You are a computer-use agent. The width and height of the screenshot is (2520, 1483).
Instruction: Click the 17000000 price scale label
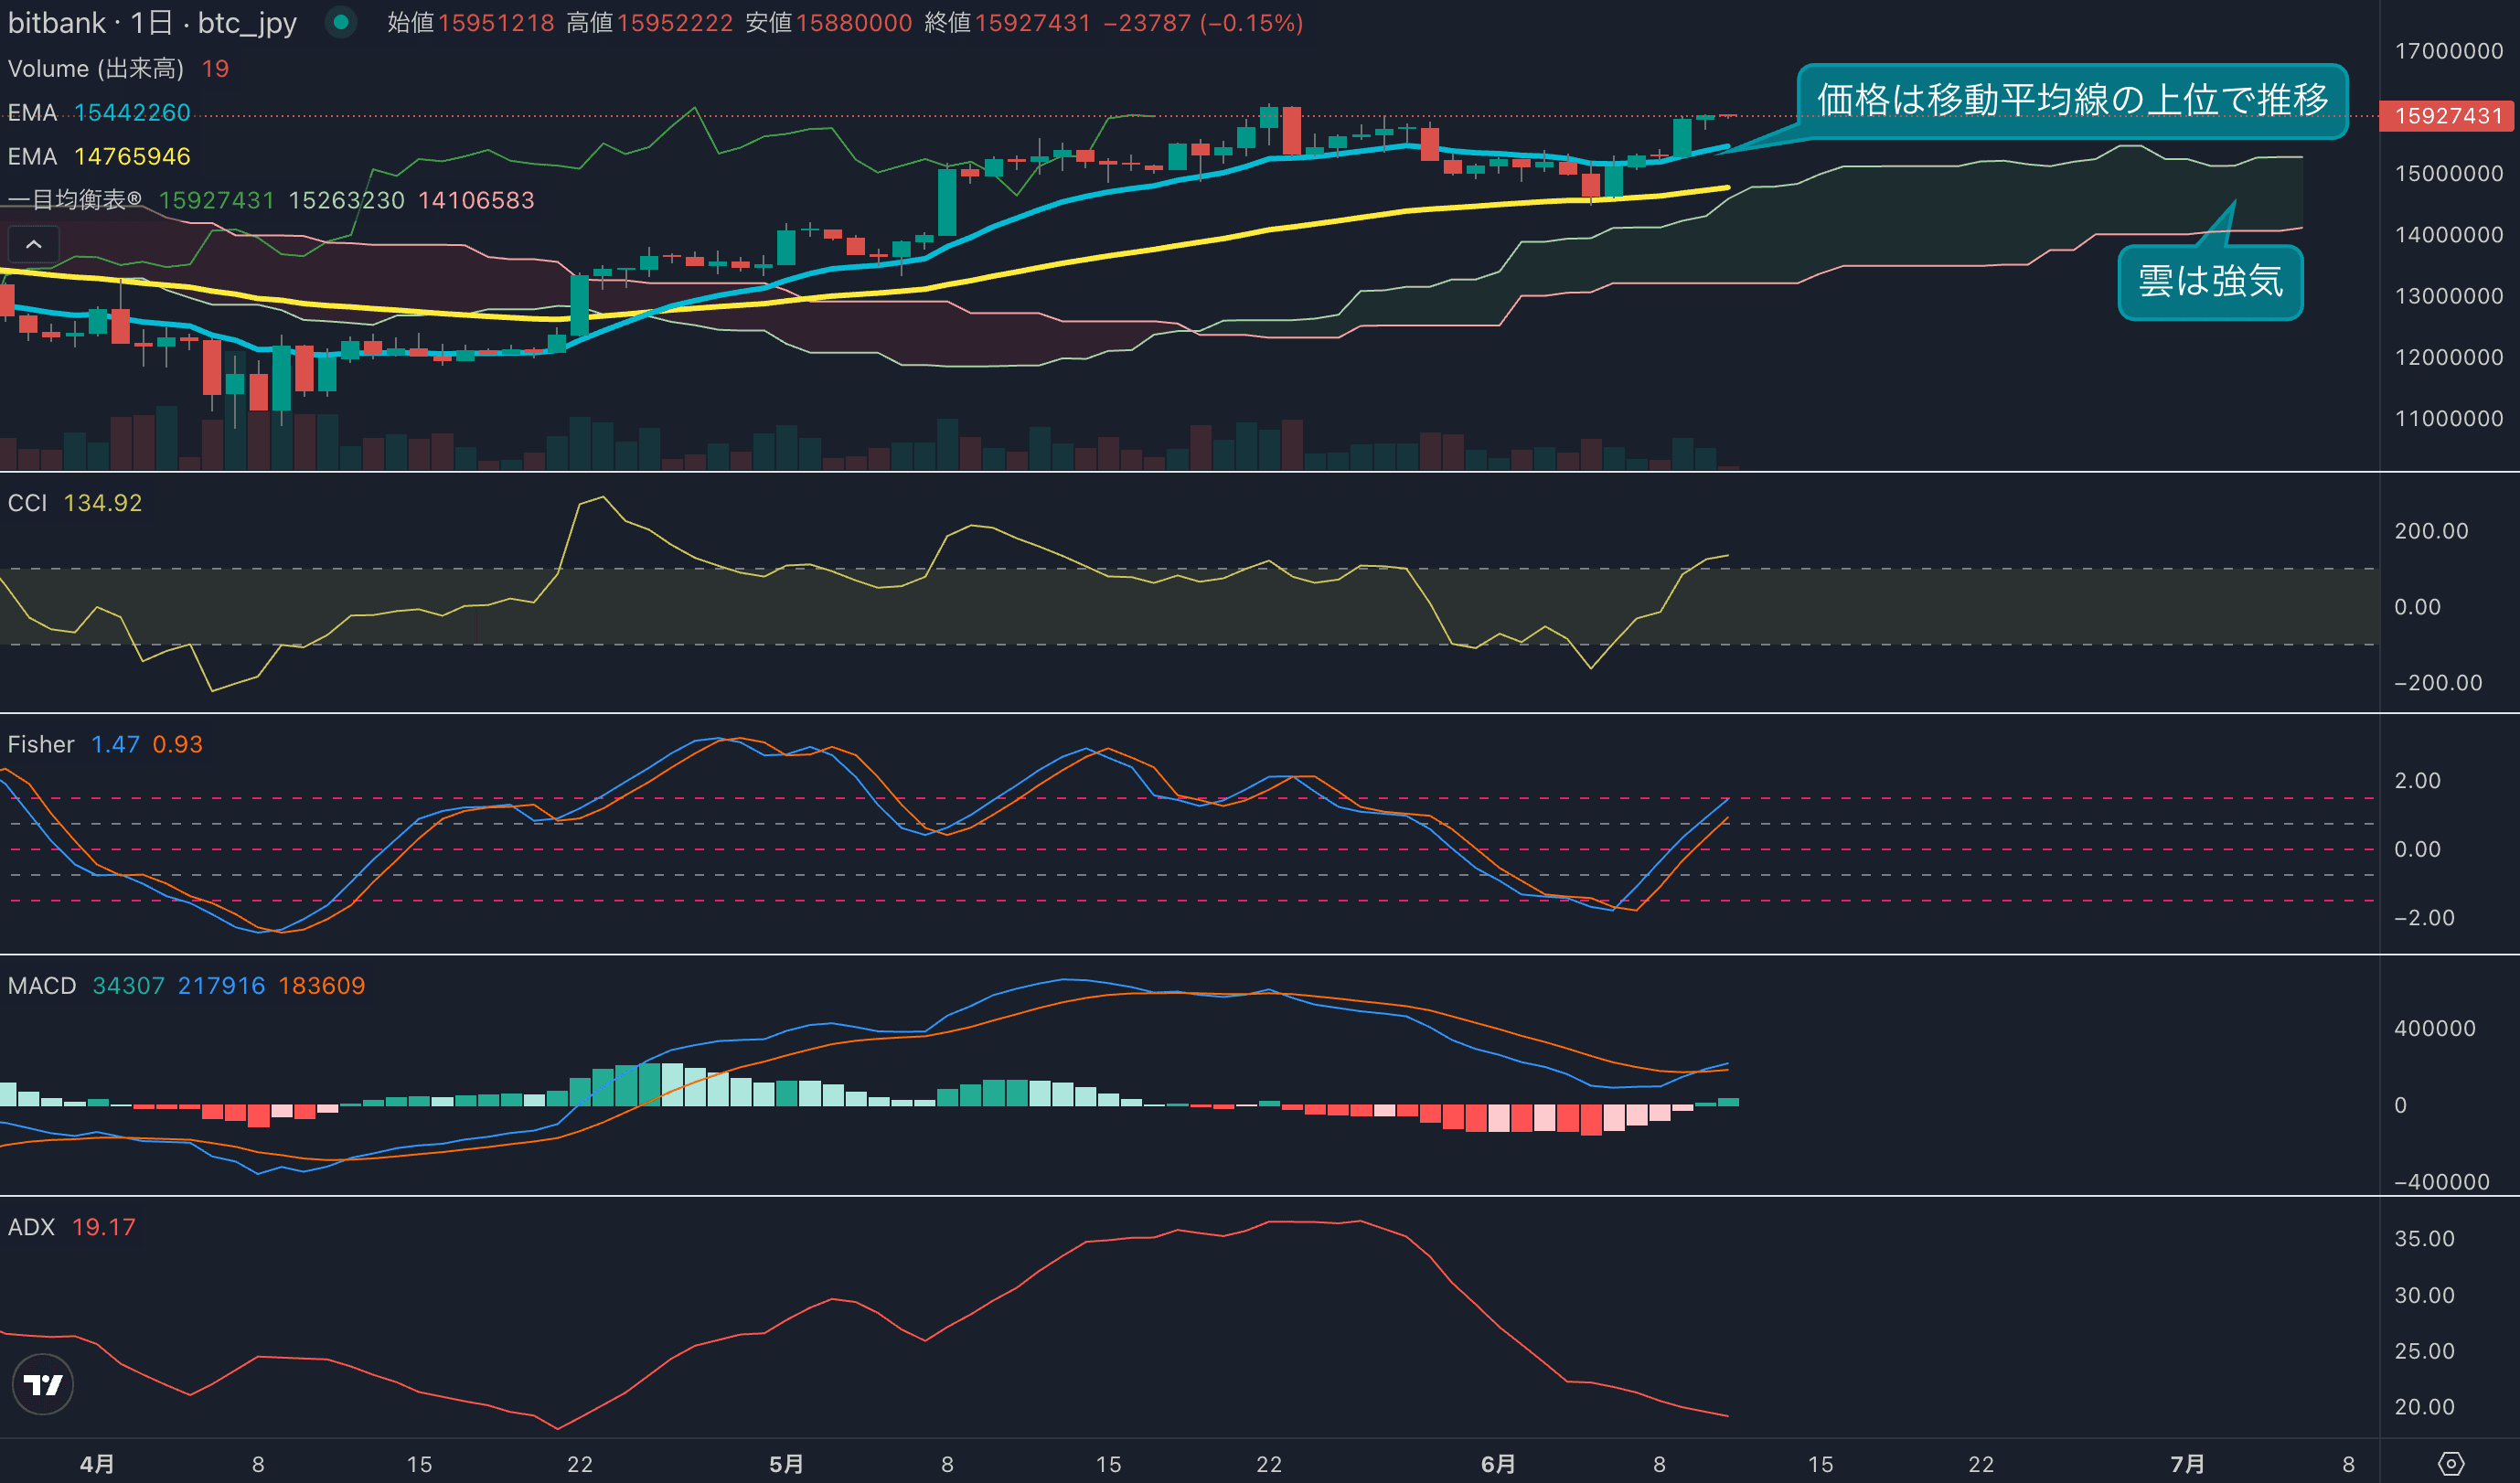coord(2448,51)
